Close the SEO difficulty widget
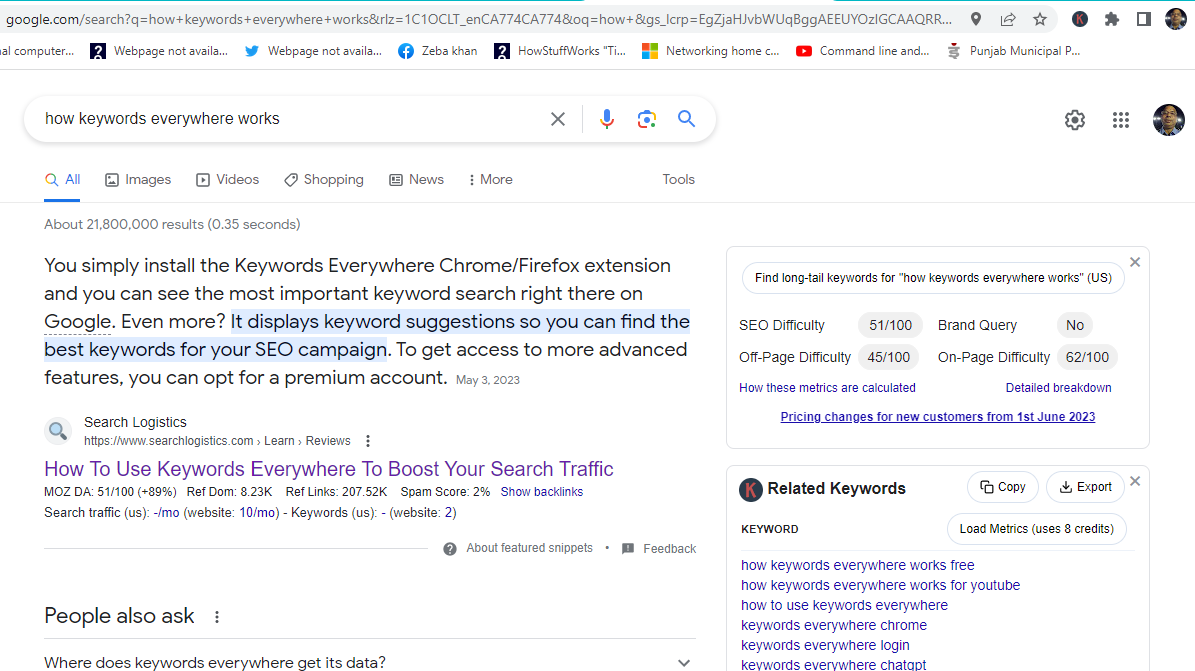This screenshot has width=1195, height=671. click(1135, 262)
